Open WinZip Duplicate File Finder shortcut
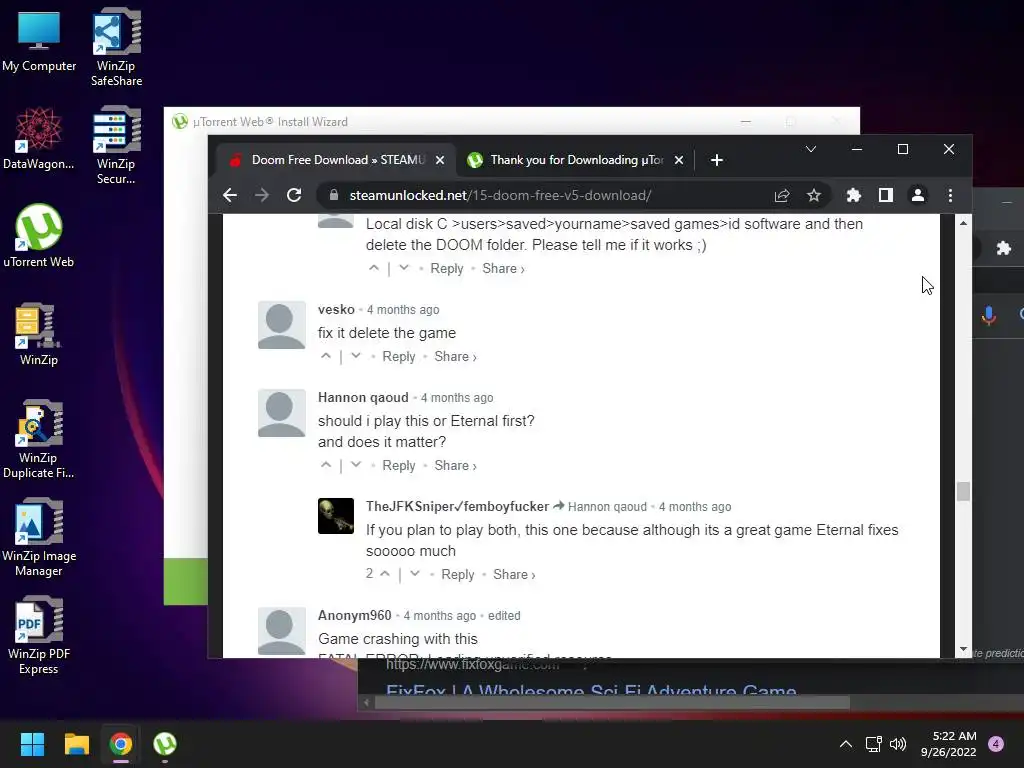This screenshot has width=1024, height=768. point(39,439)
